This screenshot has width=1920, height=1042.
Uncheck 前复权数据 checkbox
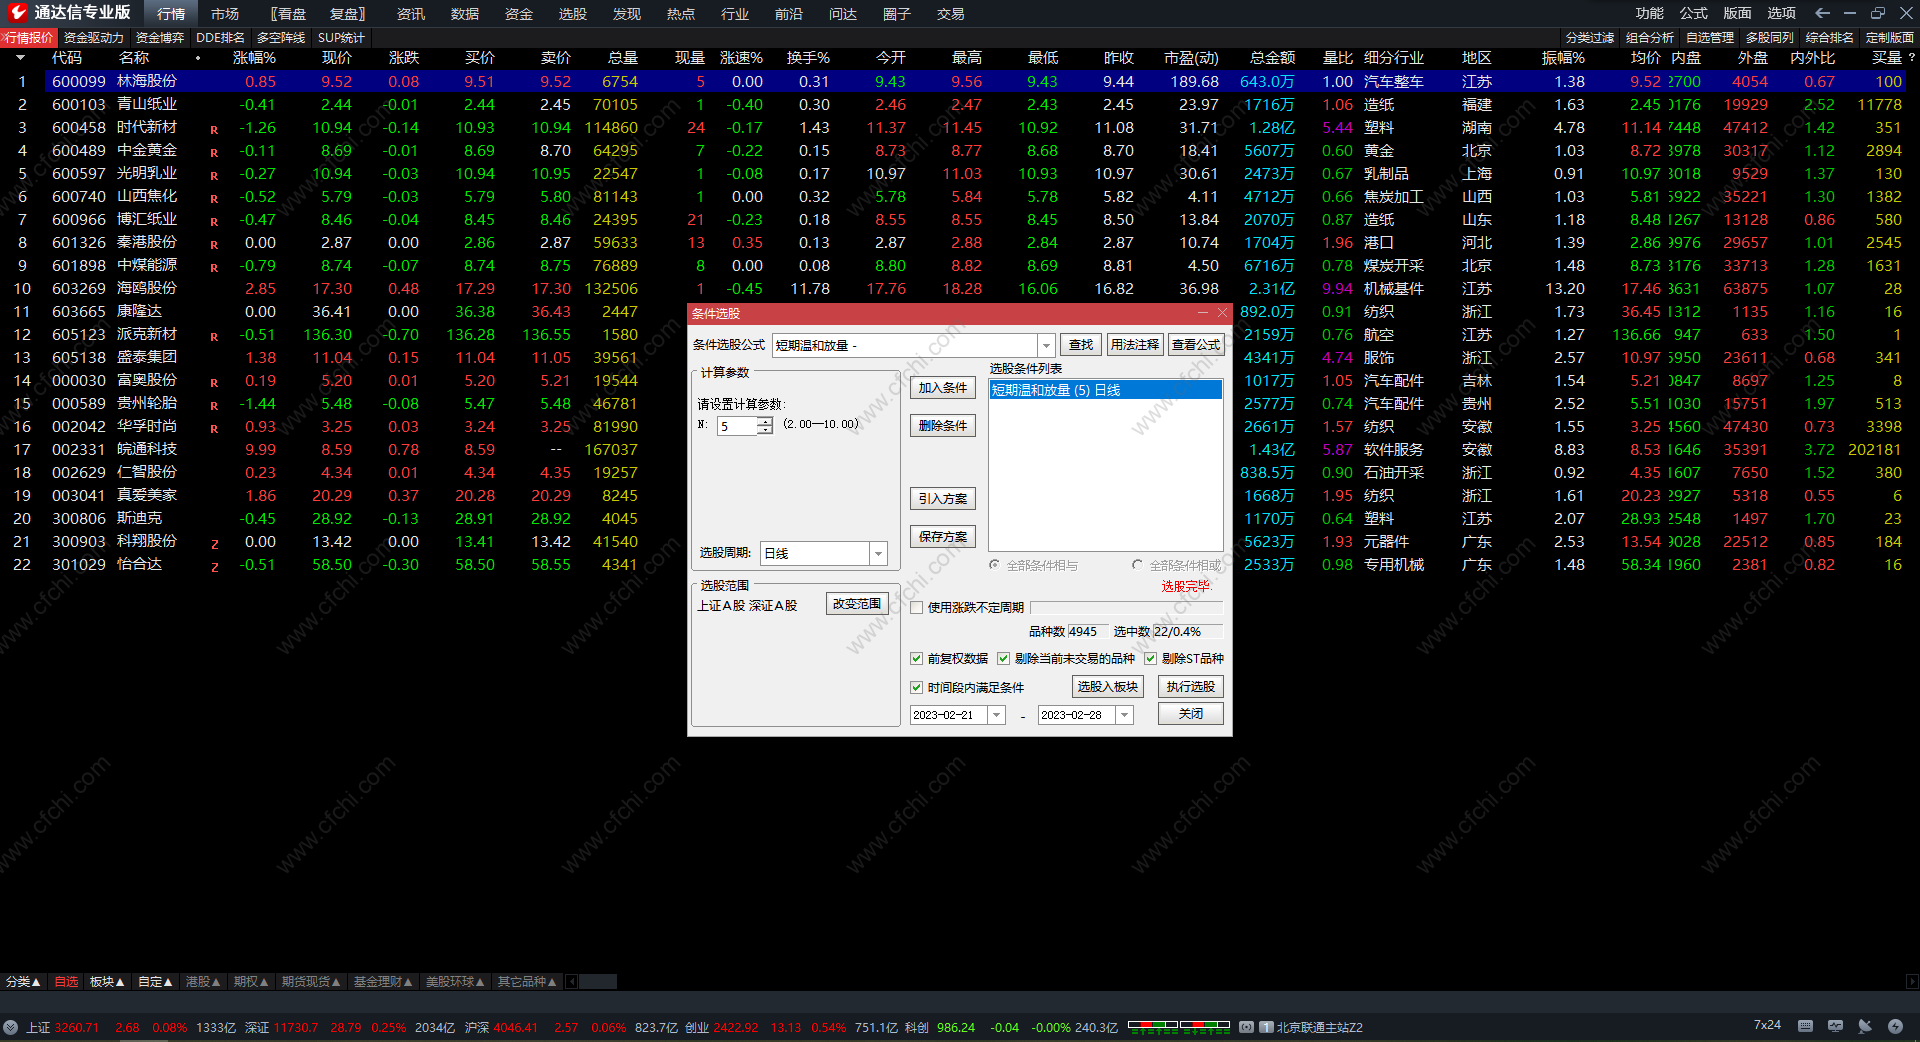coord(917,659)
